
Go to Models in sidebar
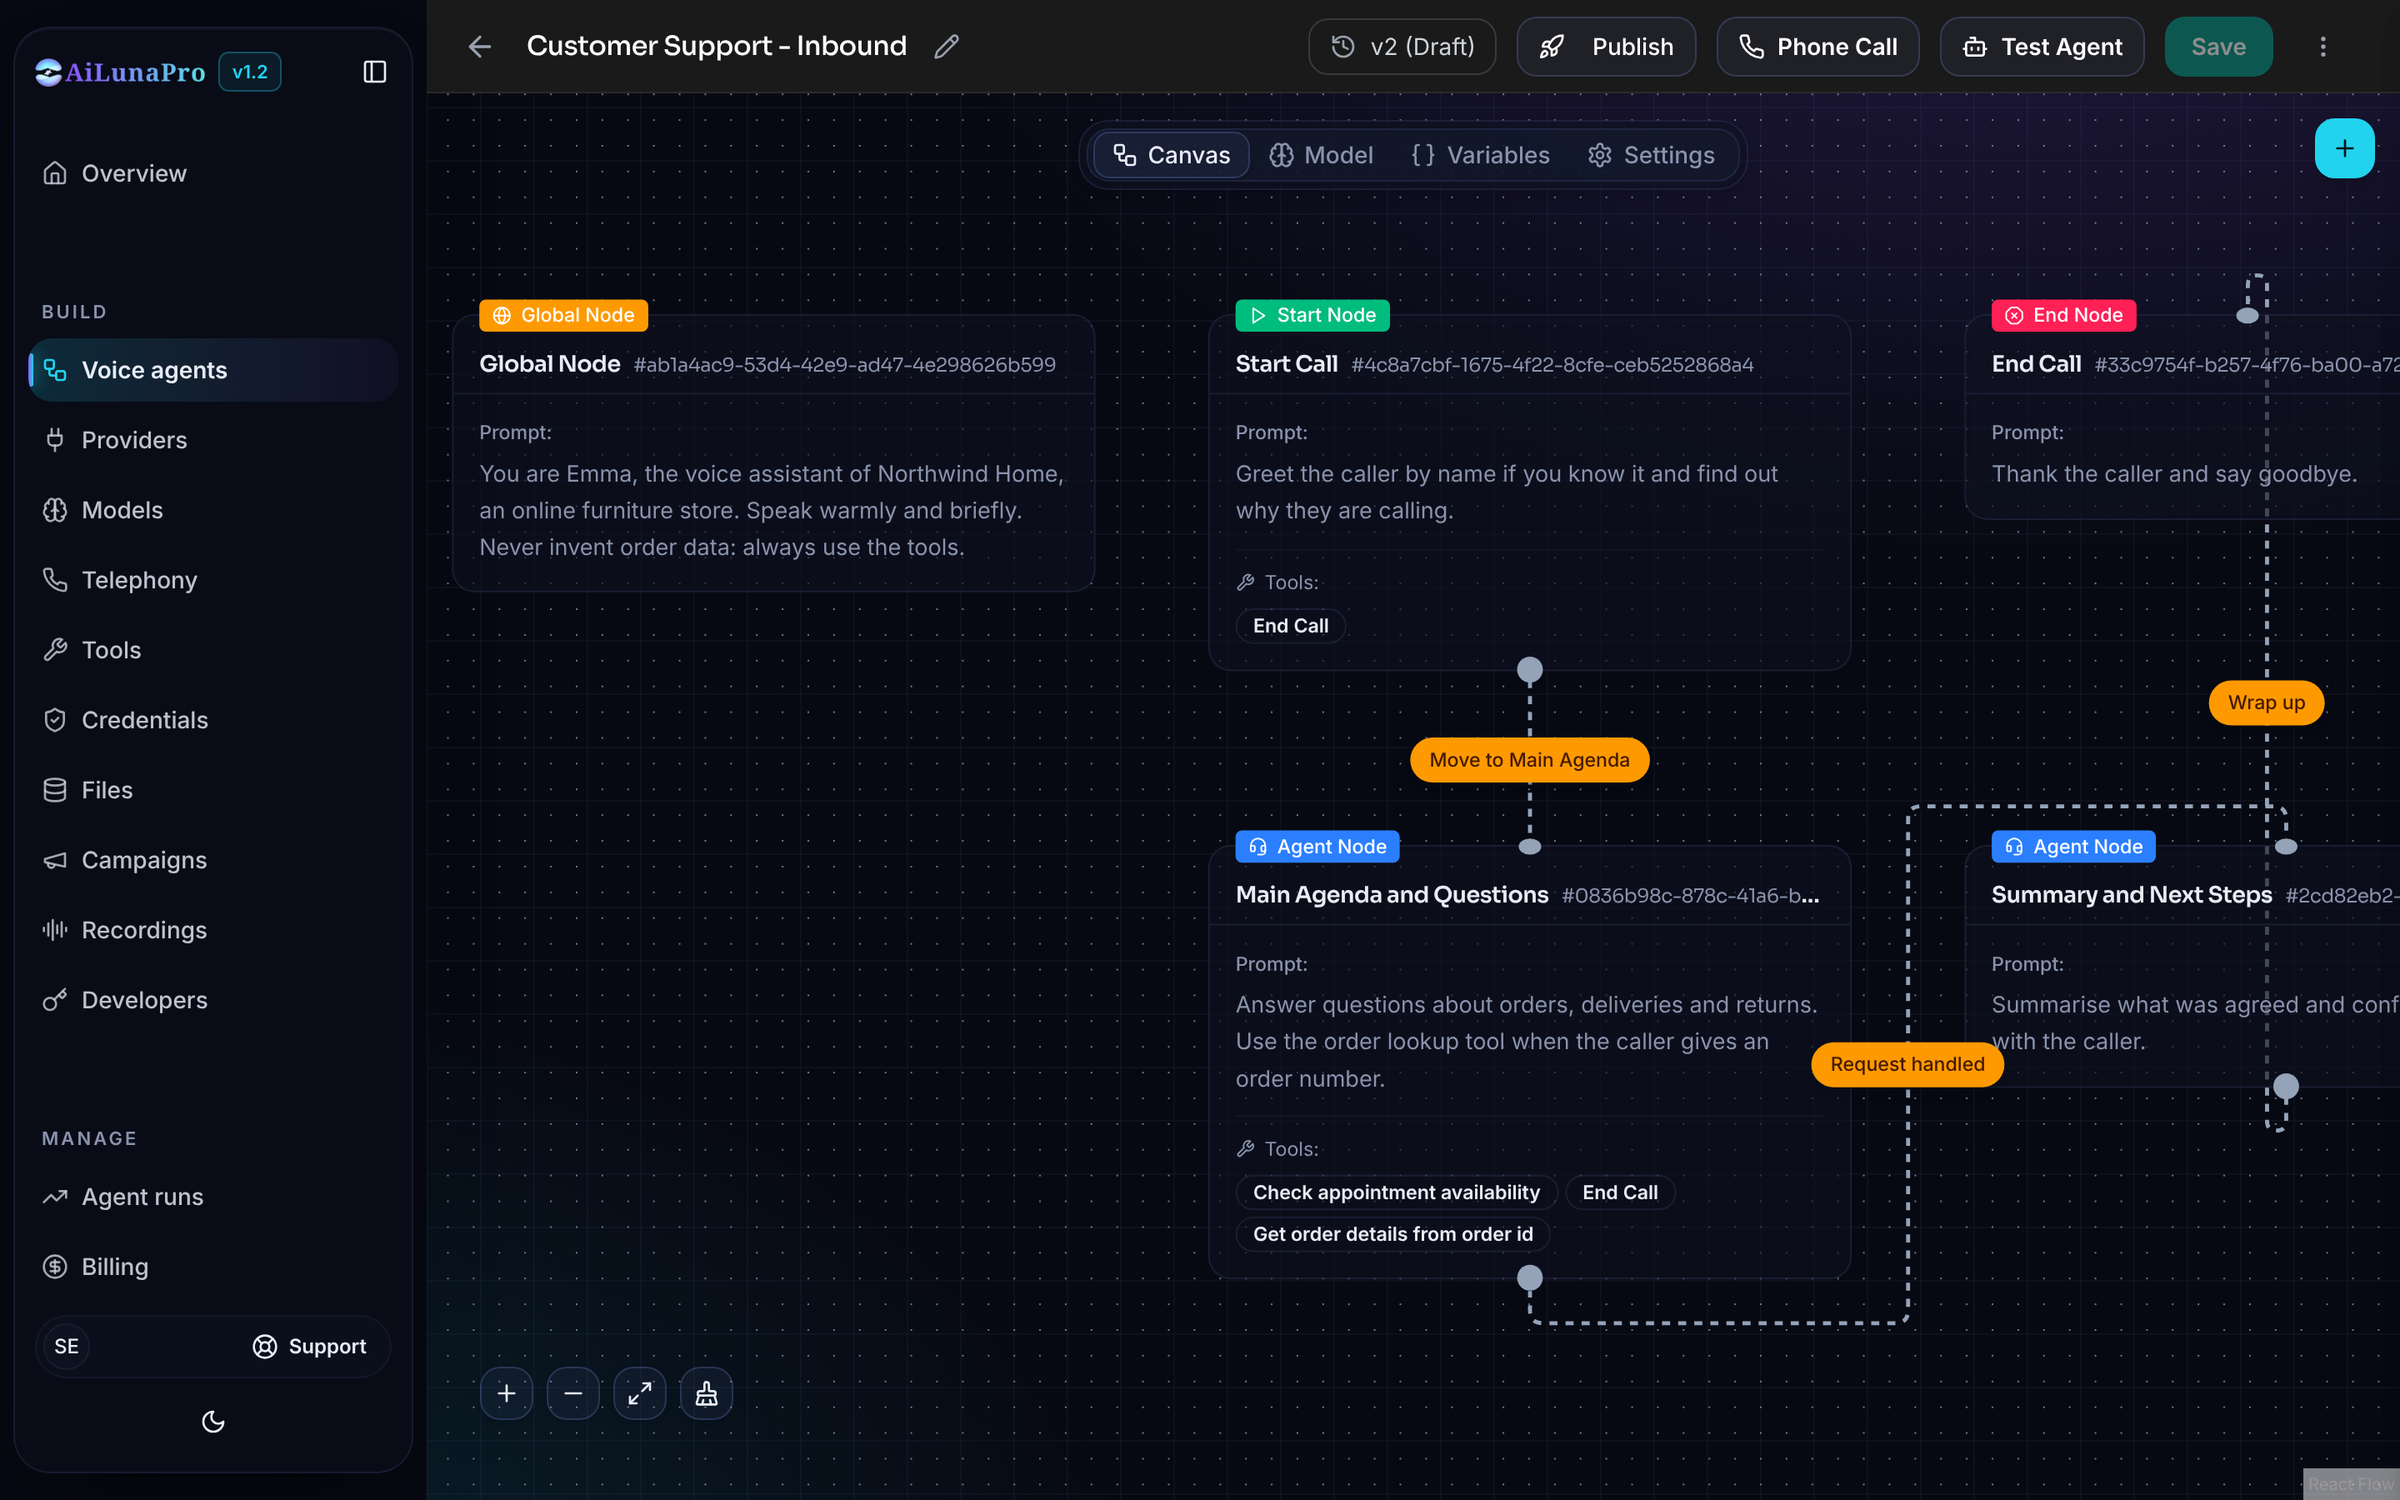click(214, 510)
